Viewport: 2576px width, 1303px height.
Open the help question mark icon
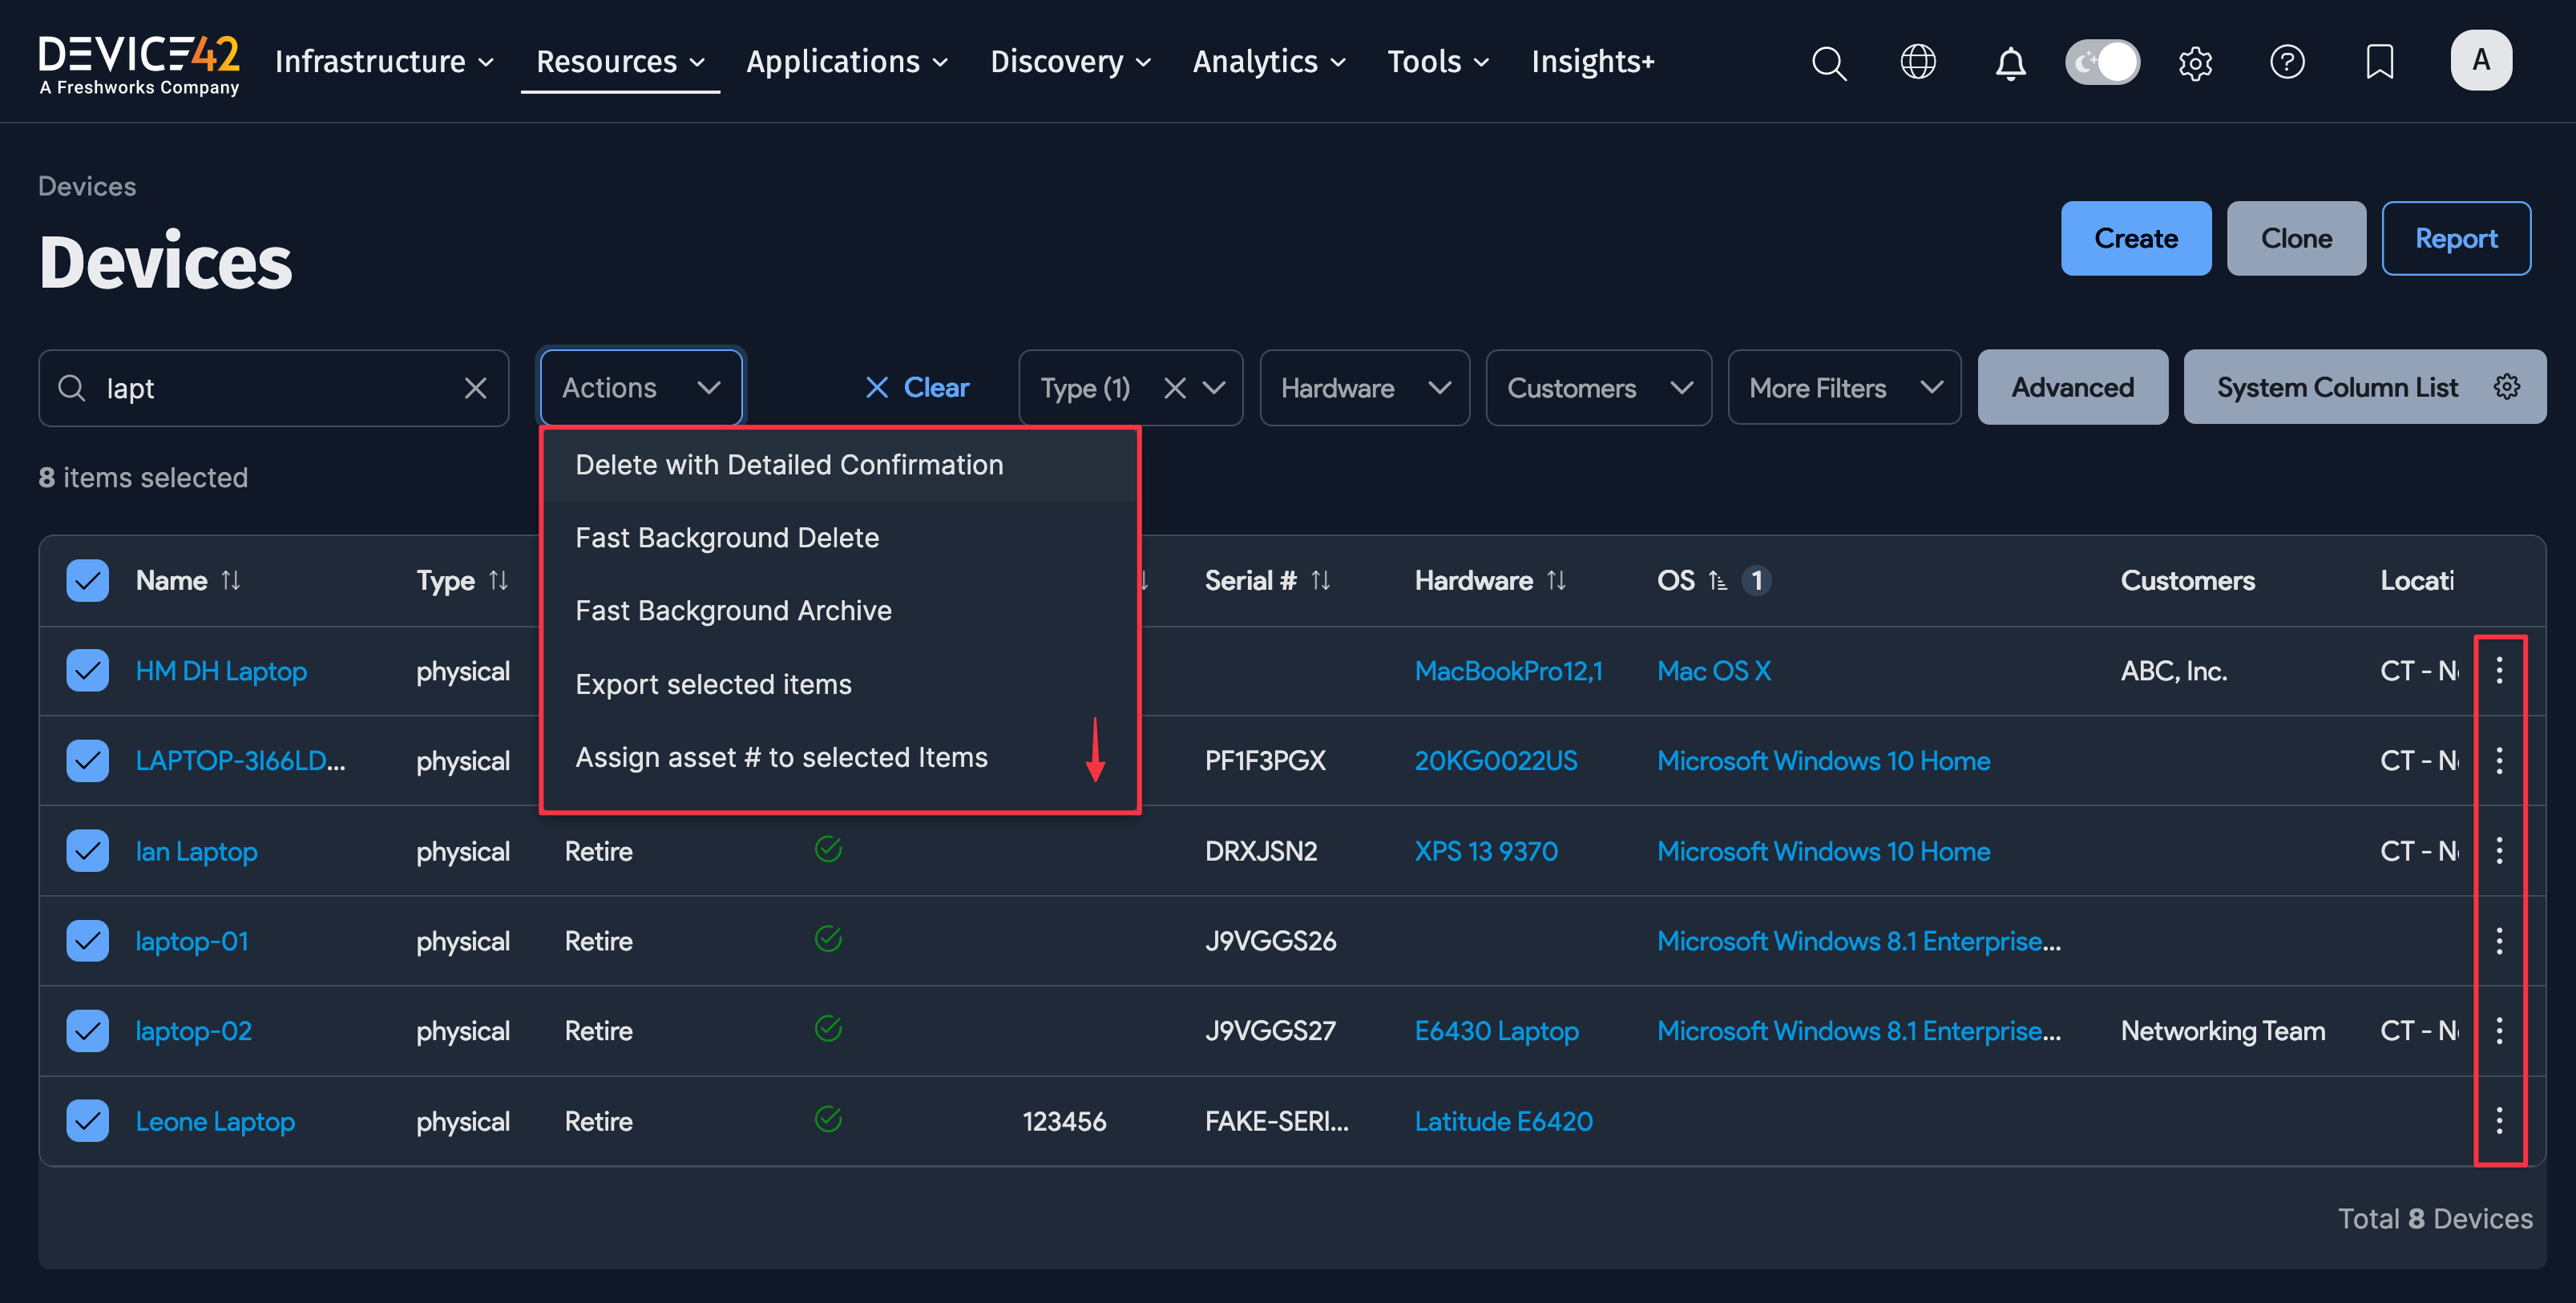[2288, 62]
